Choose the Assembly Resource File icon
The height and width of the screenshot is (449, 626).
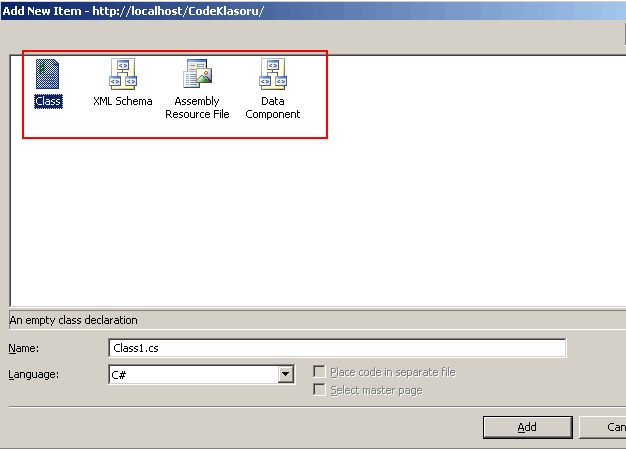point(197,75)
